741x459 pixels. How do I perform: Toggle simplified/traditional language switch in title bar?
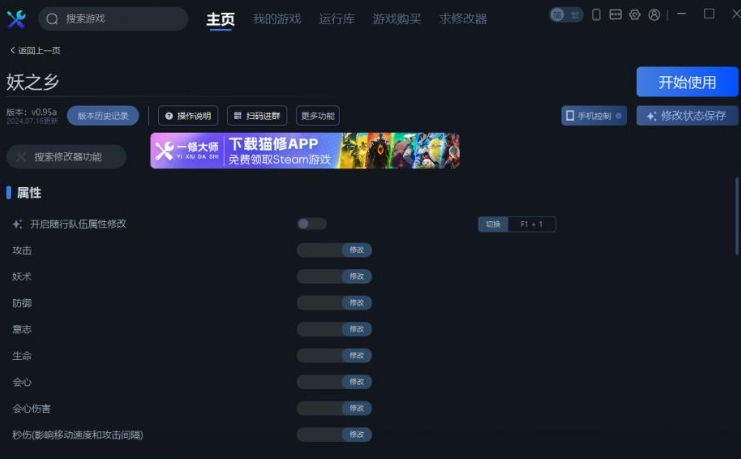(566, 15)
